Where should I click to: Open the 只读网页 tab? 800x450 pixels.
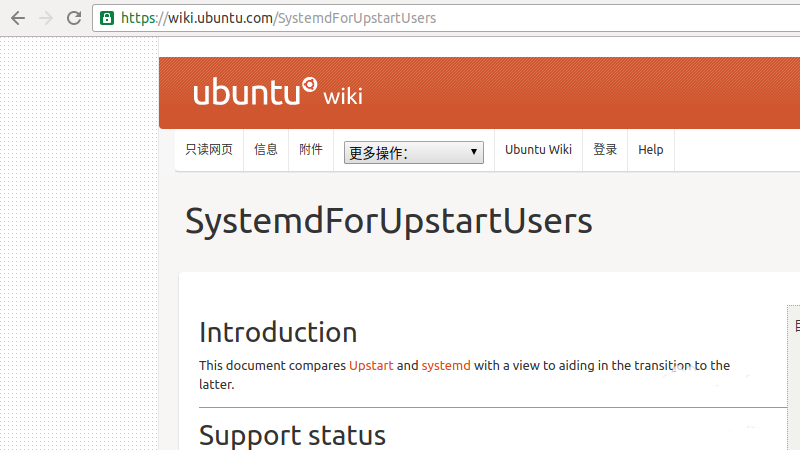pyautogui.click(x=209, y=150)
